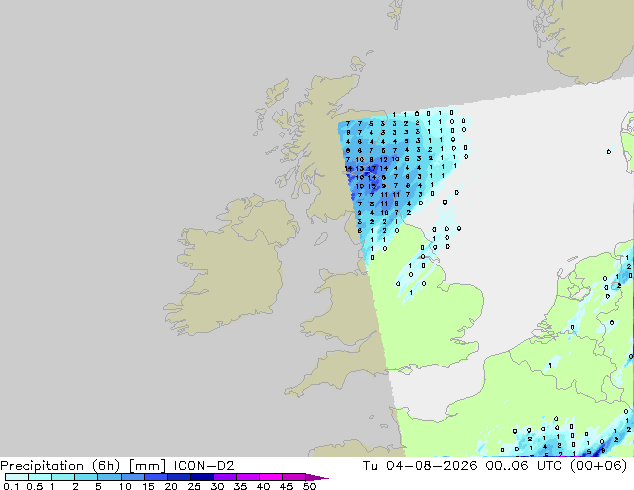The image size is (634, 490).
Task: Click the '13' precipitation value on map
Action: point(359,169)
